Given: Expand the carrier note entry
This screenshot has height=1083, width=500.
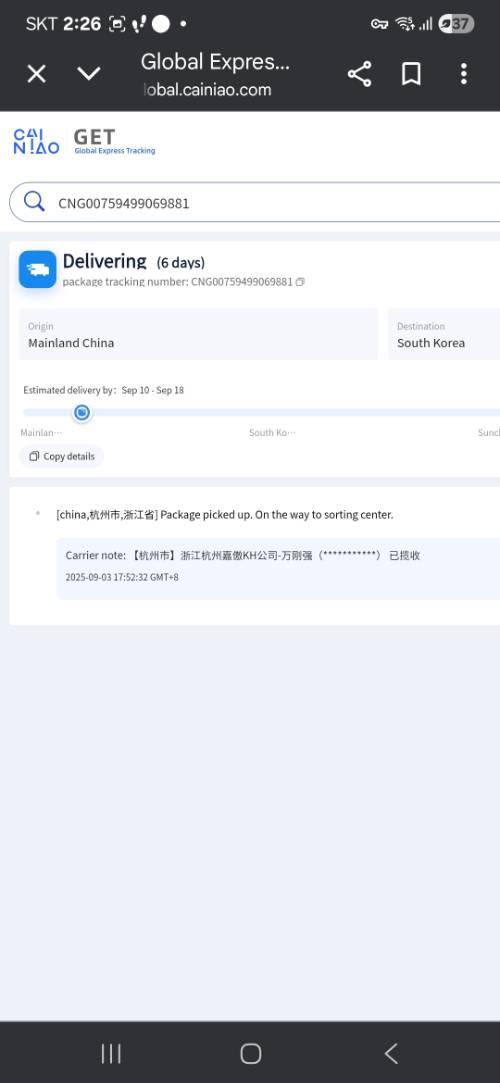Looking at the screenshot, I should (278, 568).
